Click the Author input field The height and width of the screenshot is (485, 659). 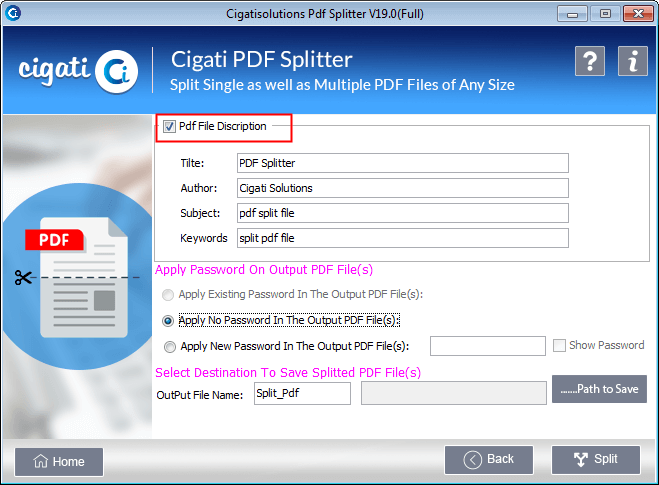pyautogui.click(x=403, y=188)
